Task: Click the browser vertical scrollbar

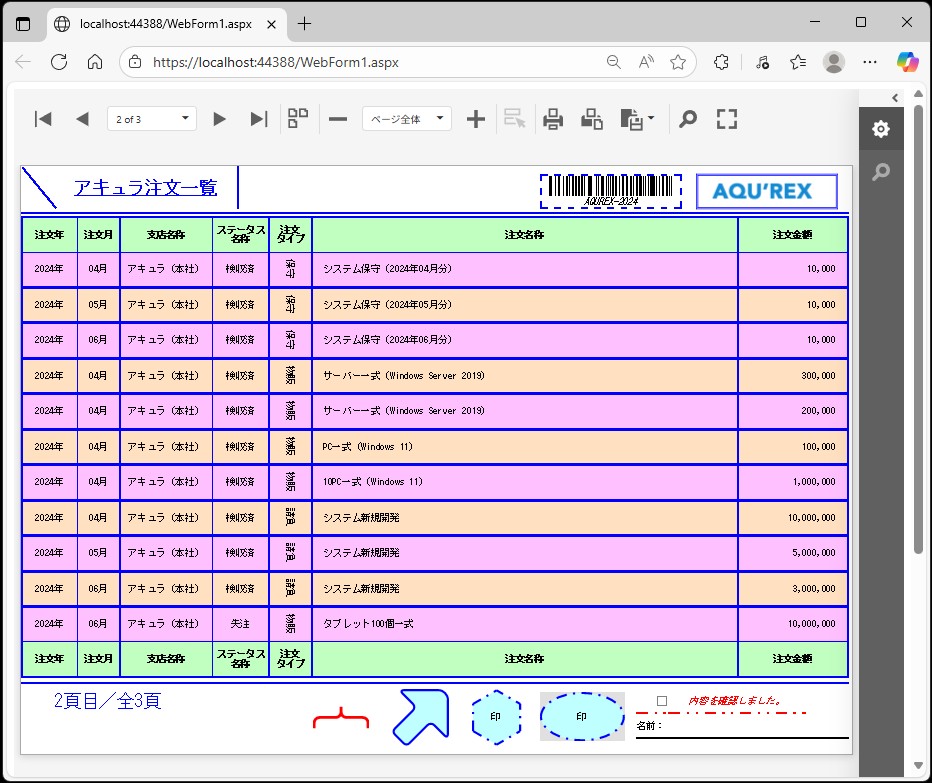Action: click(918, 330)
